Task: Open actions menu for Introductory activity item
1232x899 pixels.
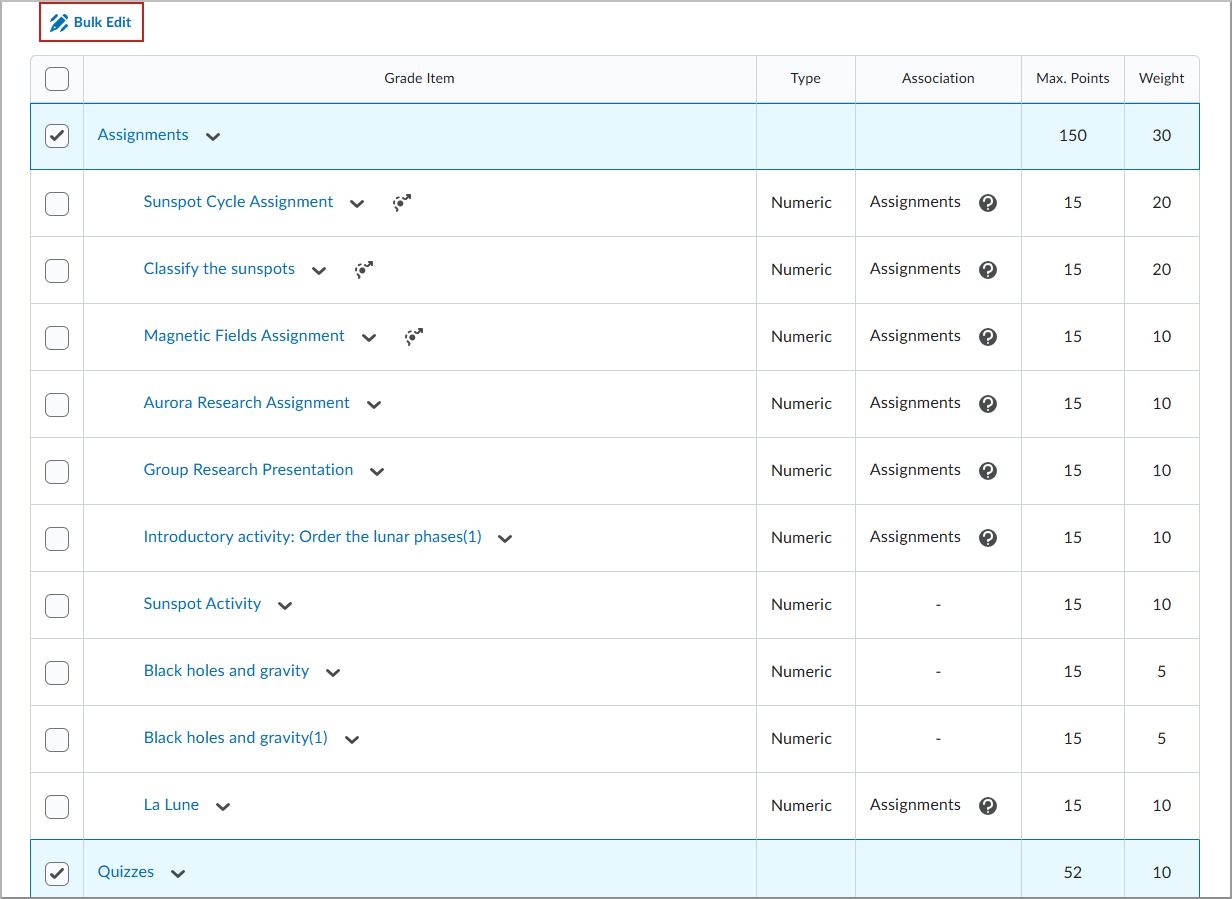Action: 505,539
